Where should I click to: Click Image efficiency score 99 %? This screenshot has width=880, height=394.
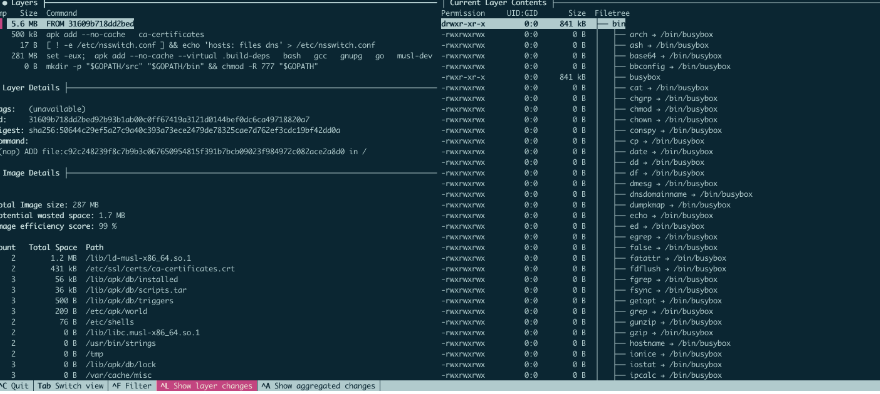58,226
